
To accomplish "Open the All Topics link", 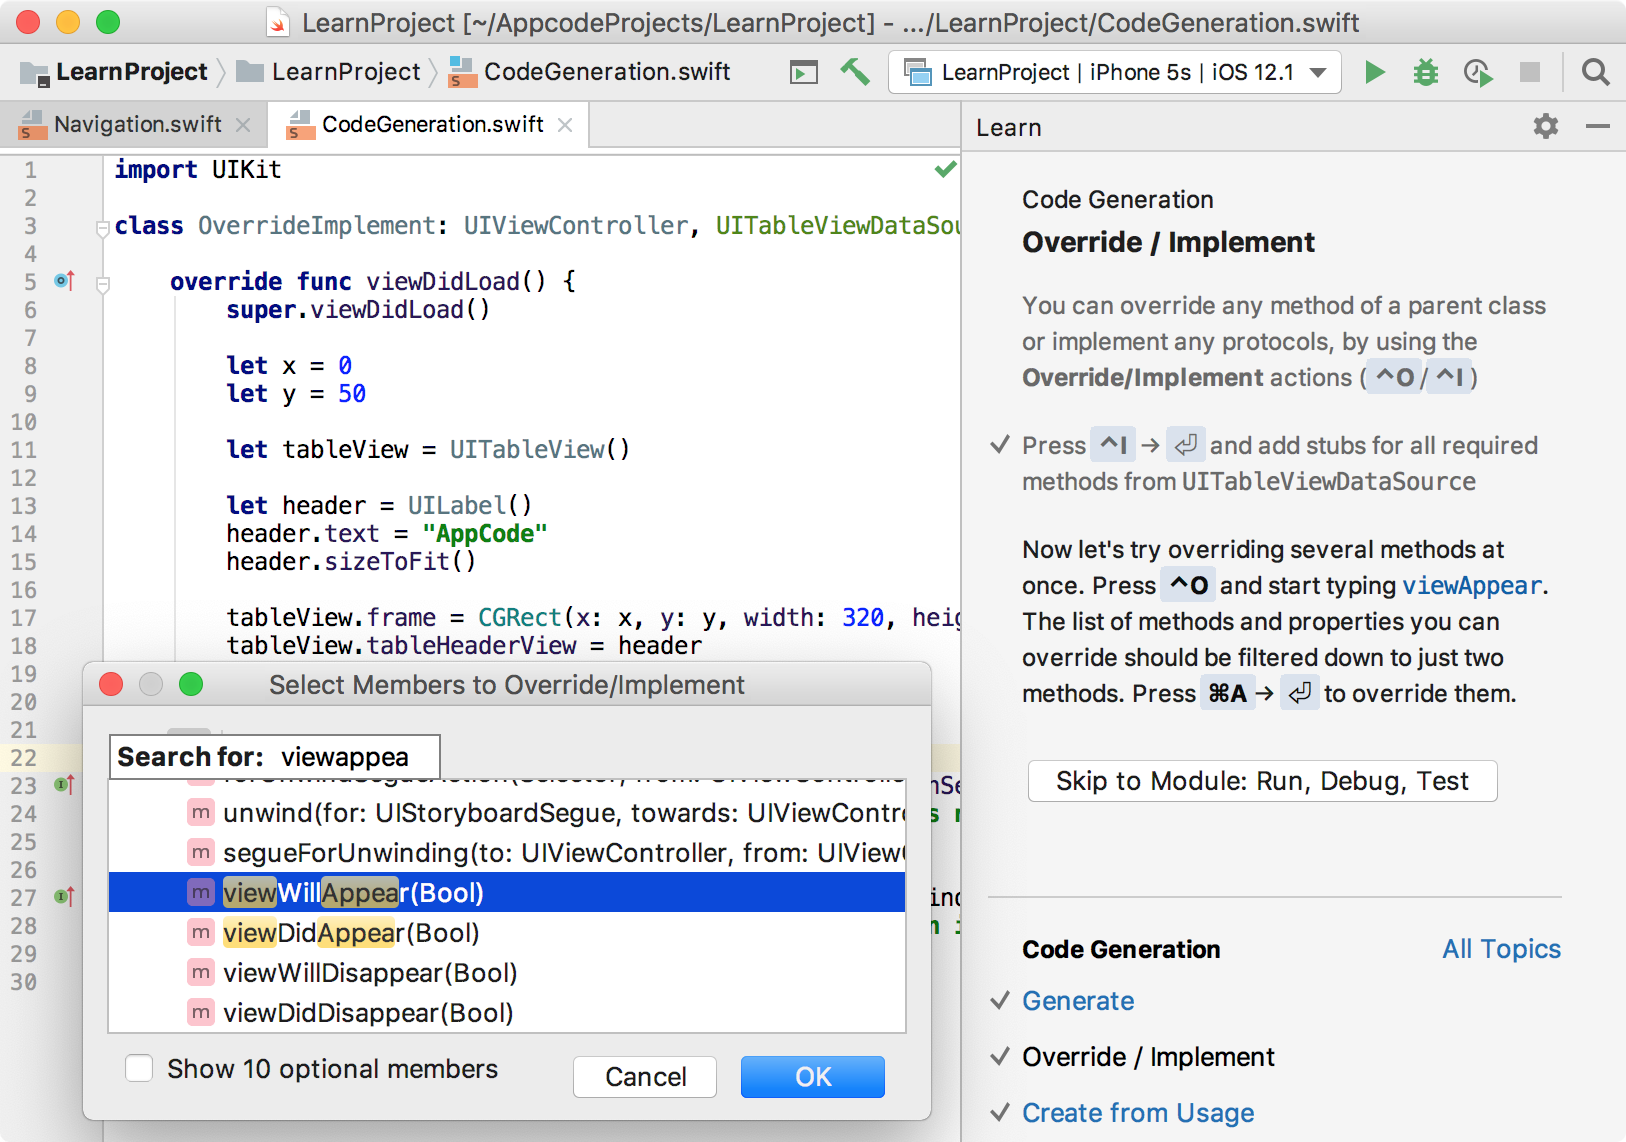I will [x=1501, y=949].
